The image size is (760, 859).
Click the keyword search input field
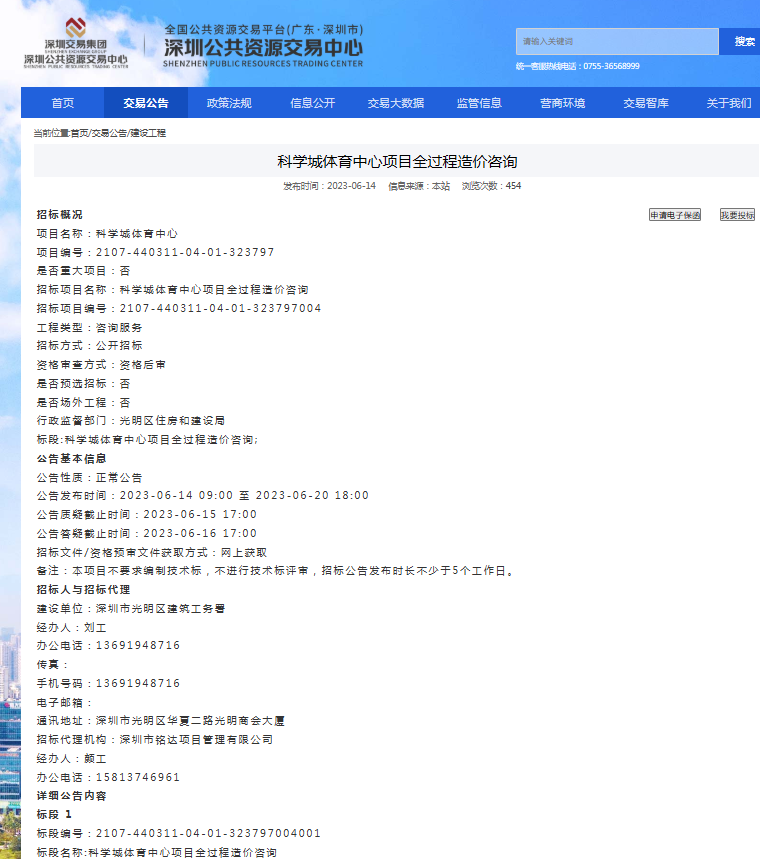616,42
